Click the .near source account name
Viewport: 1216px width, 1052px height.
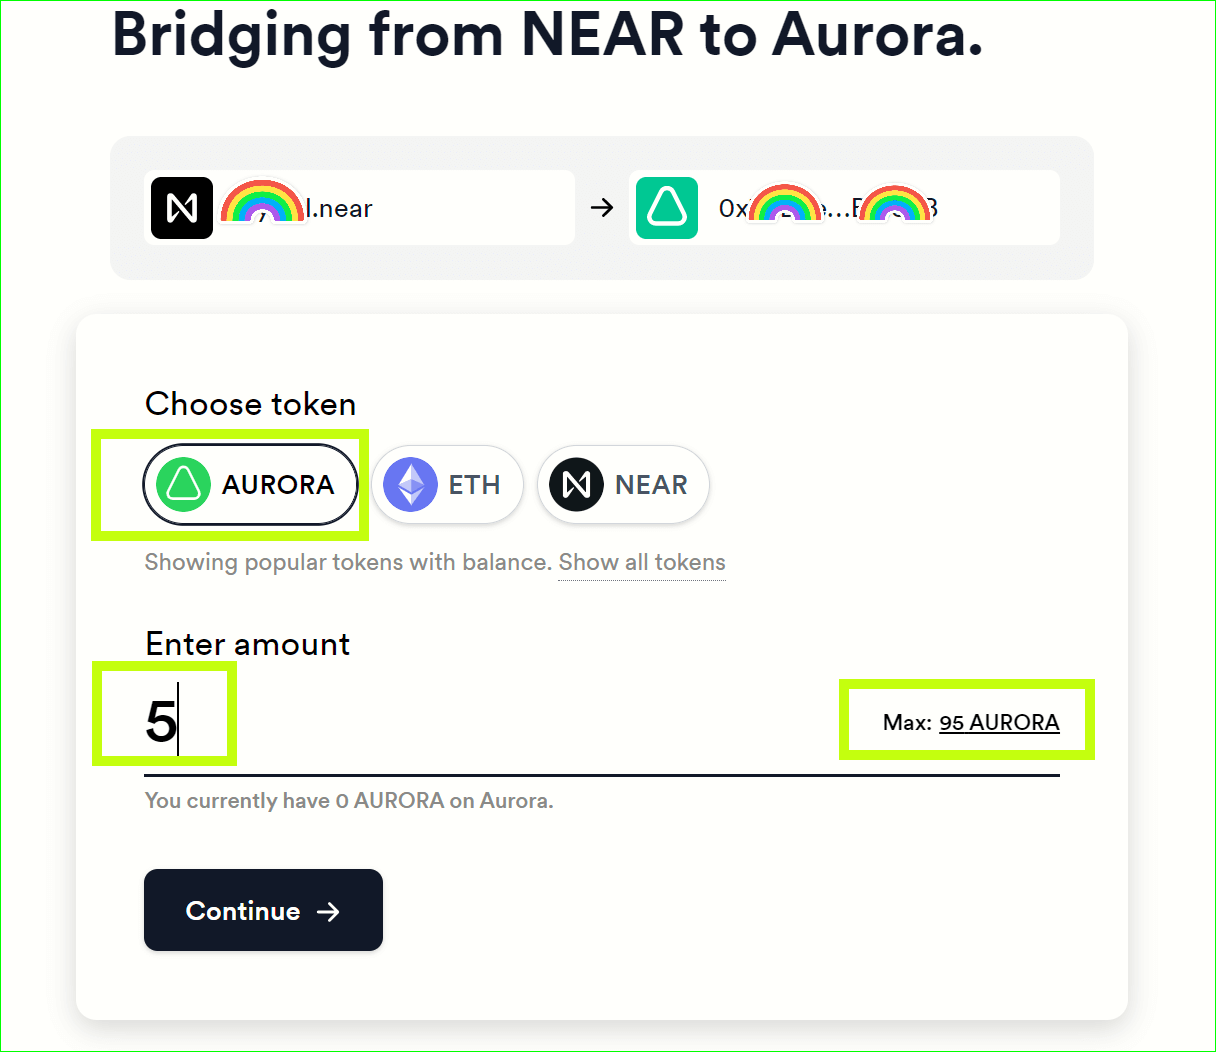341,208
